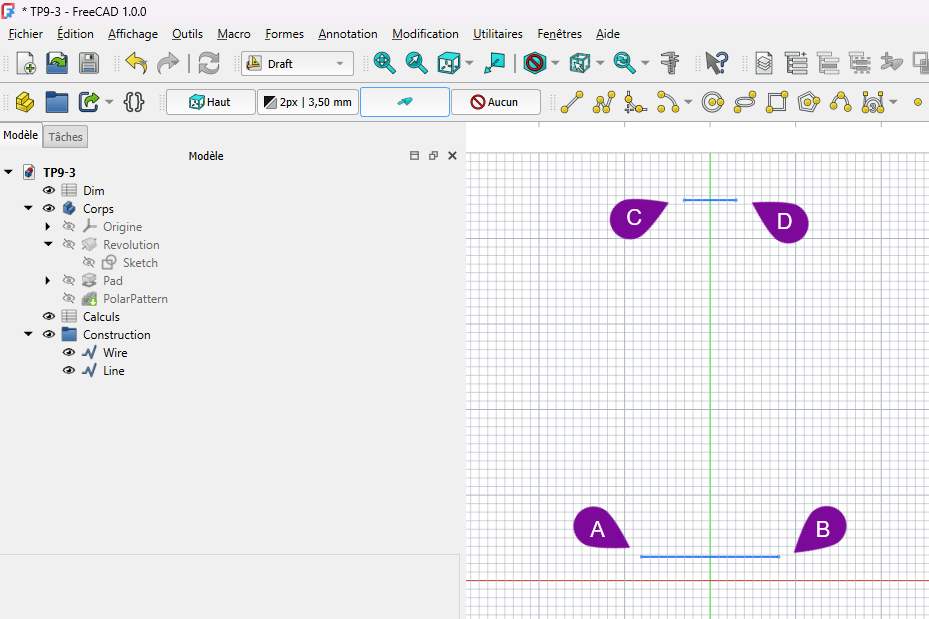
Task: Show the hidden Pad feature
Action: tap(69, 281)
